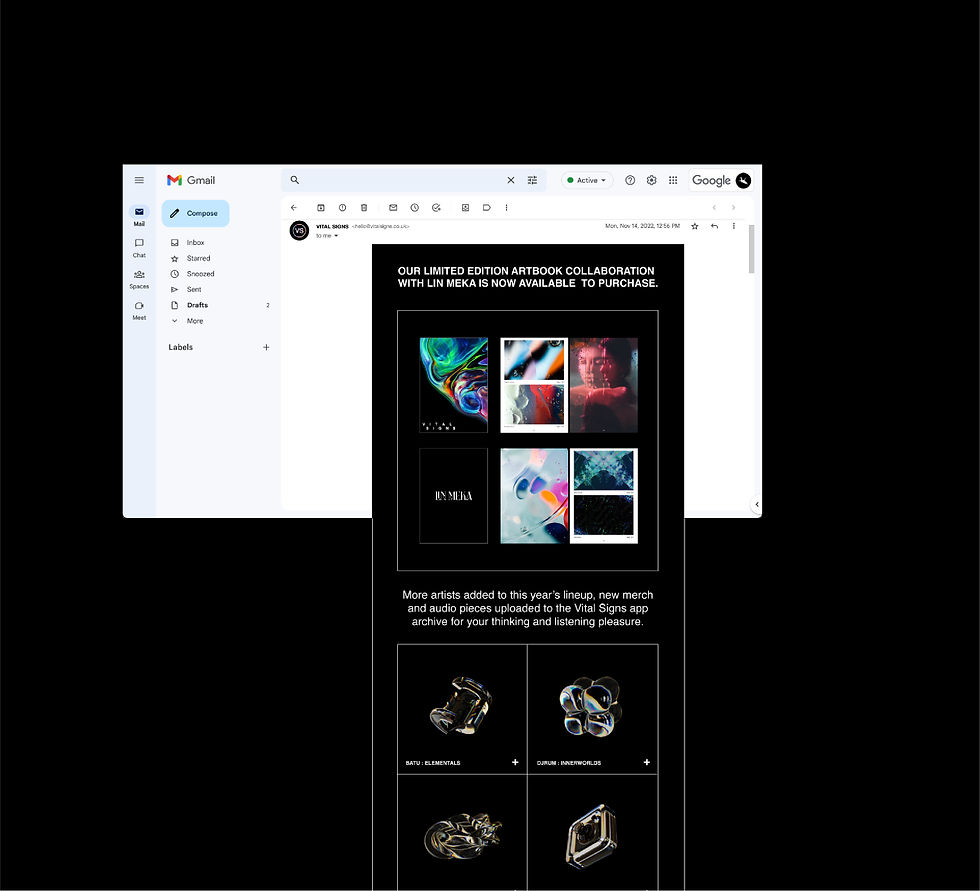Star the Vital Signs email
Image resolution: width=980 pixels, height=891 pixels.
click(x=694, y=226)
